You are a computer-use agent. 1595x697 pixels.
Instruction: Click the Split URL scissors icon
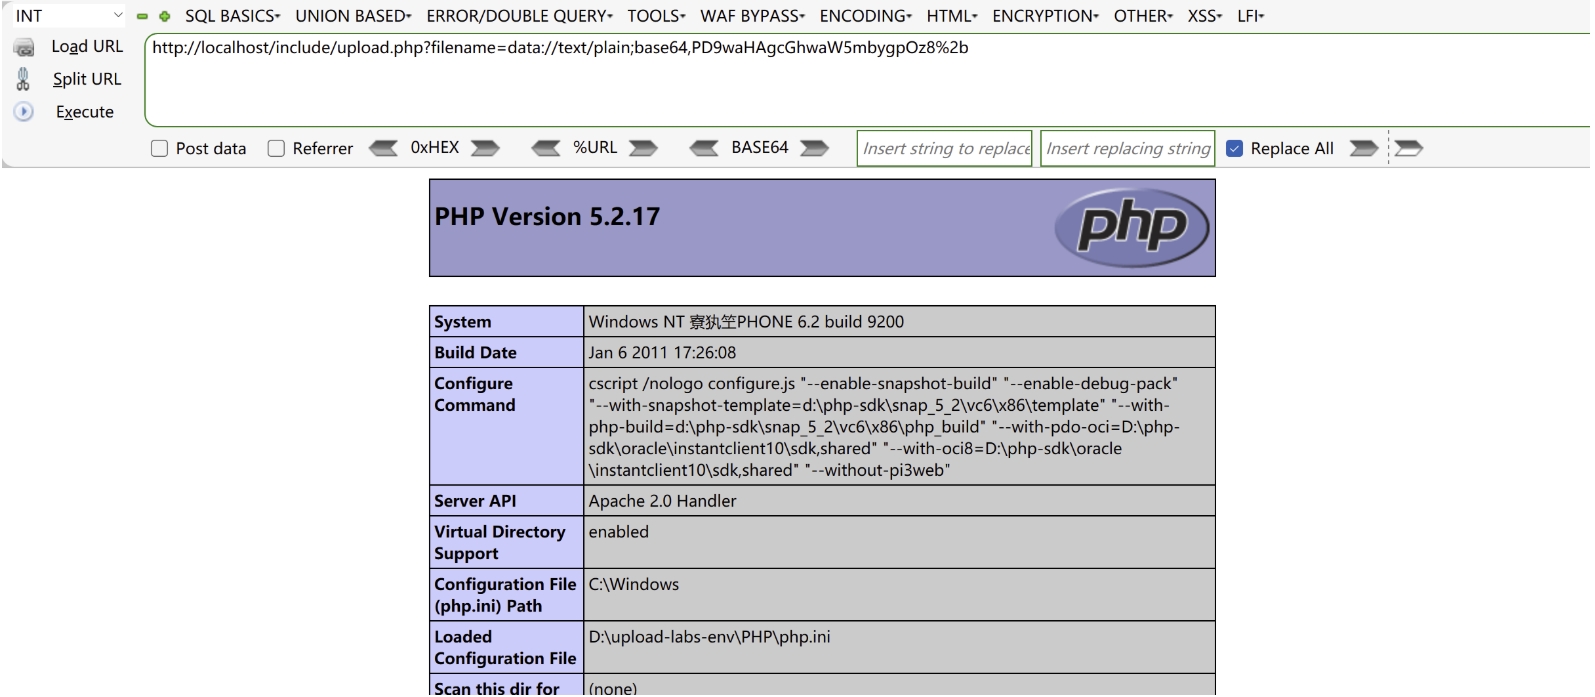pos(23,79)
